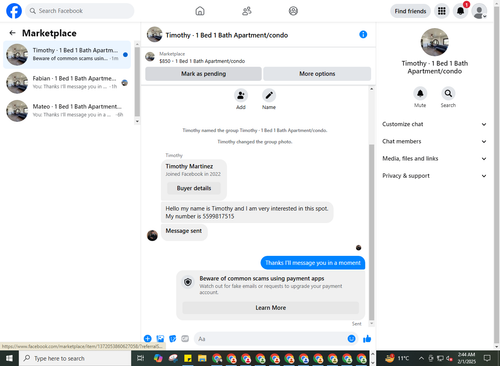Click the Search Facebook field

pos(80,11)
